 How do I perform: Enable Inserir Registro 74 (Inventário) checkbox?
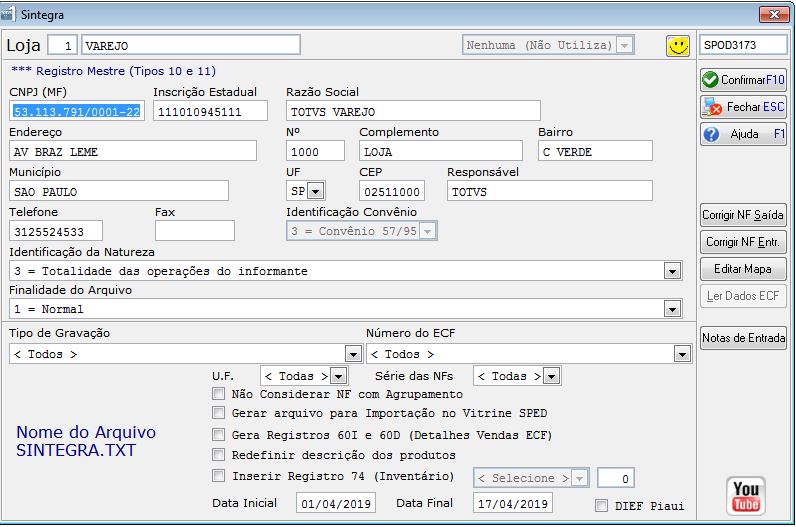tap(218, 475)
